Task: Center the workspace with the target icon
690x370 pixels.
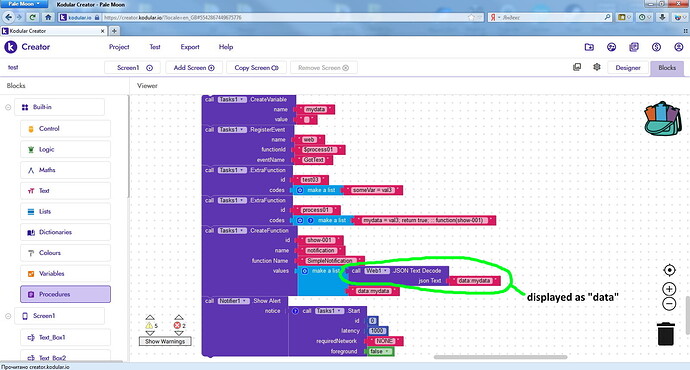Action: [669, 270]
